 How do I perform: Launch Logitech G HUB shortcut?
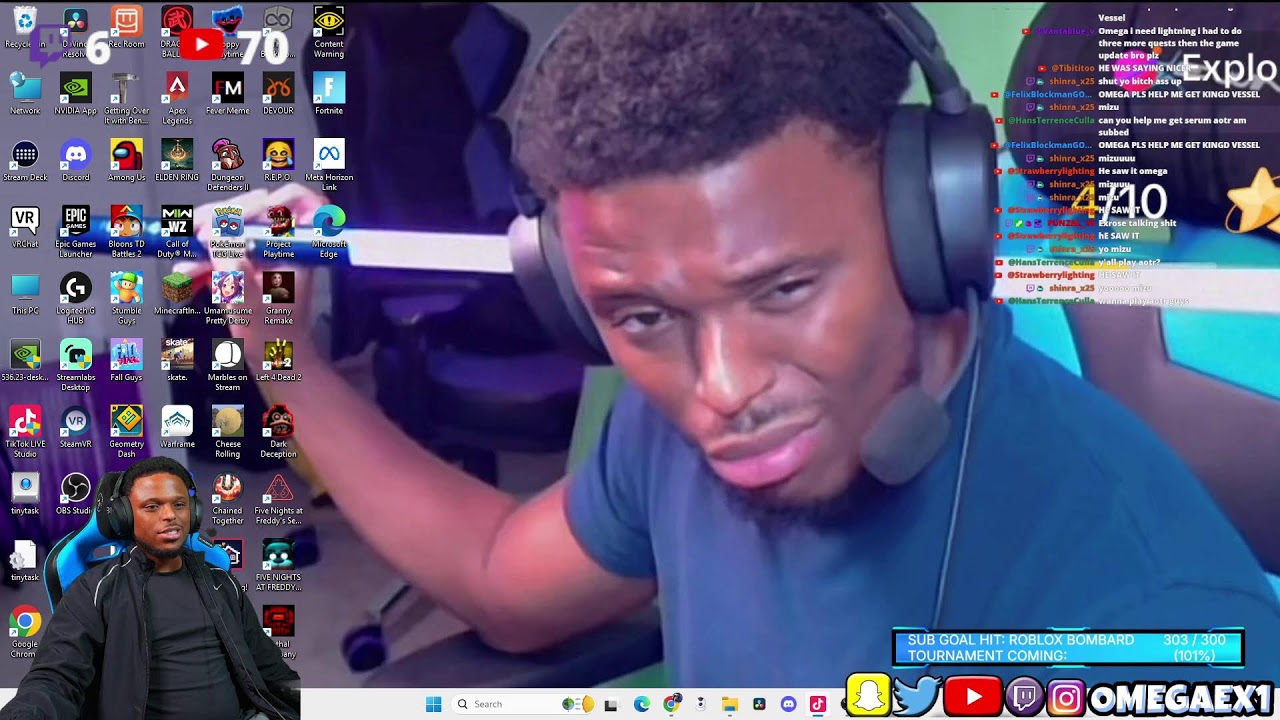76,299
